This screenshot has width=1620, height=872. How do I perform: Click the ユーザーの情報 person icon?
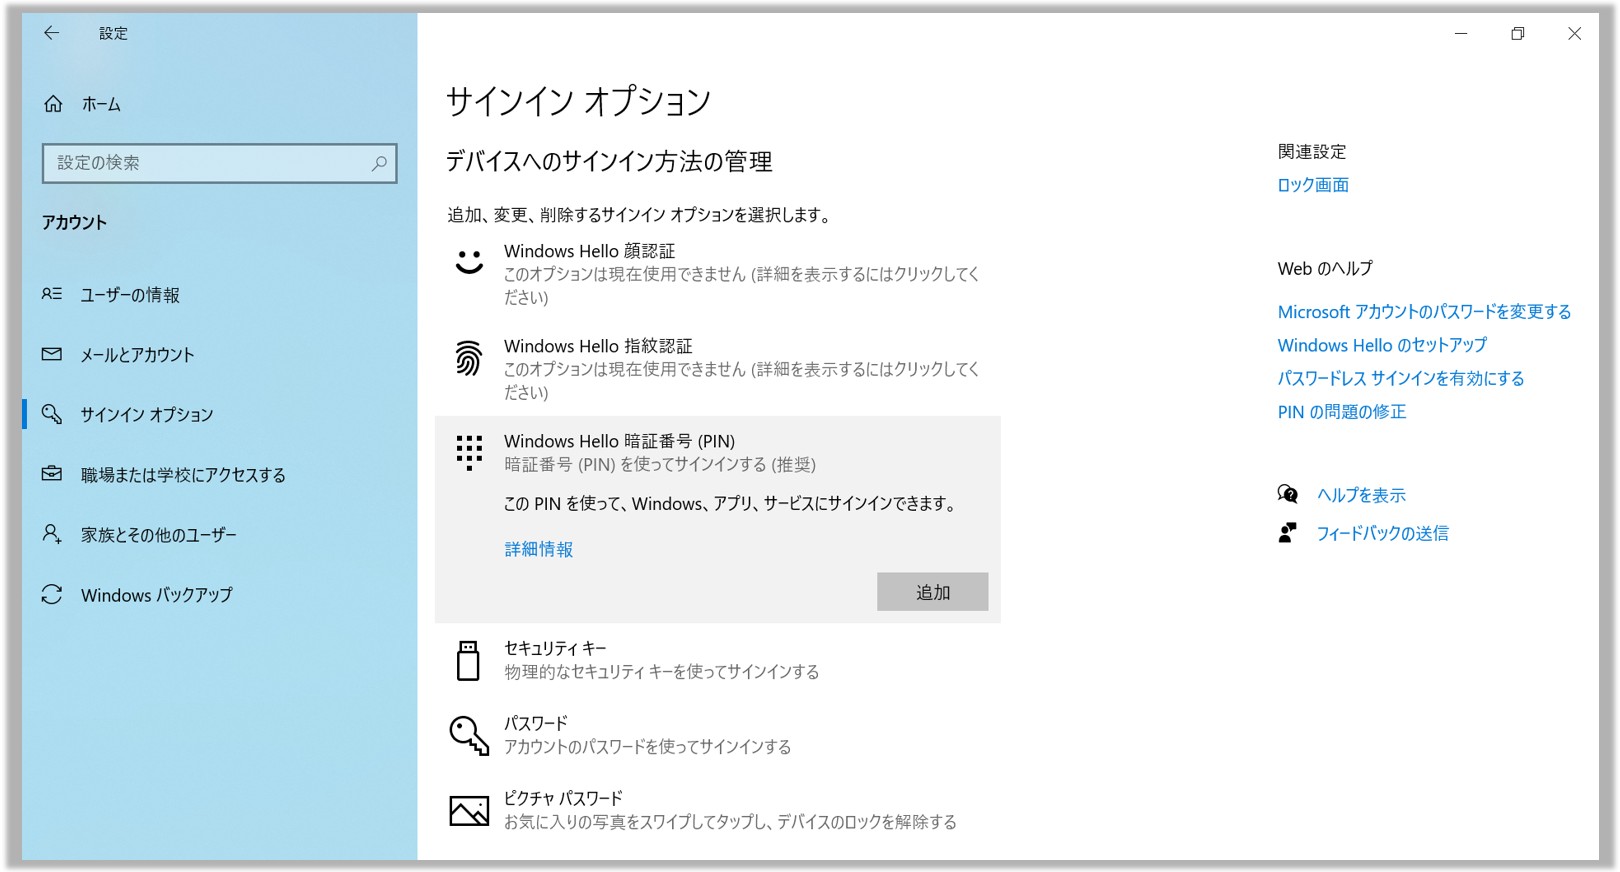coord(52,294)
